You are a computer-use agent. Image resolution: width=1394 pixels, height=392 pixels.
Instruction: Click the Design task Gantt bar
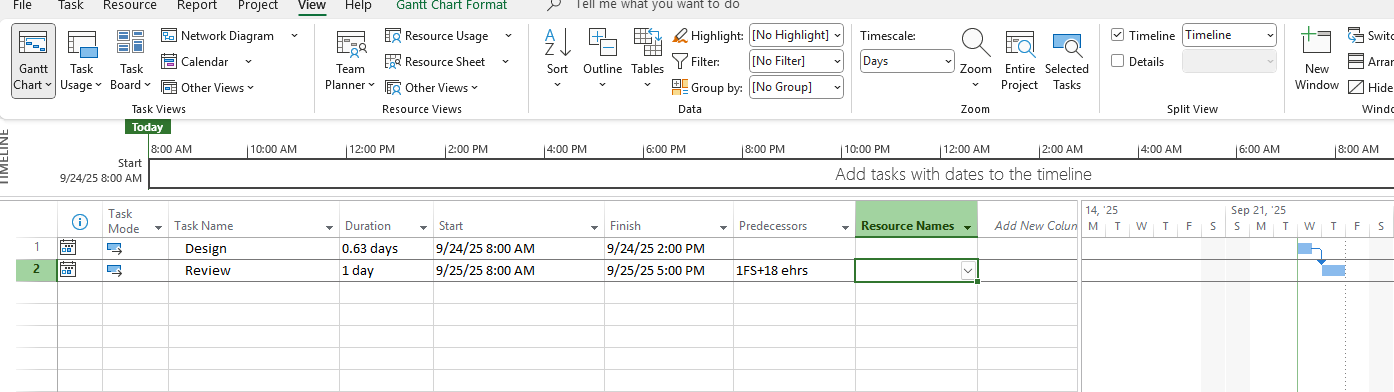1304,248
